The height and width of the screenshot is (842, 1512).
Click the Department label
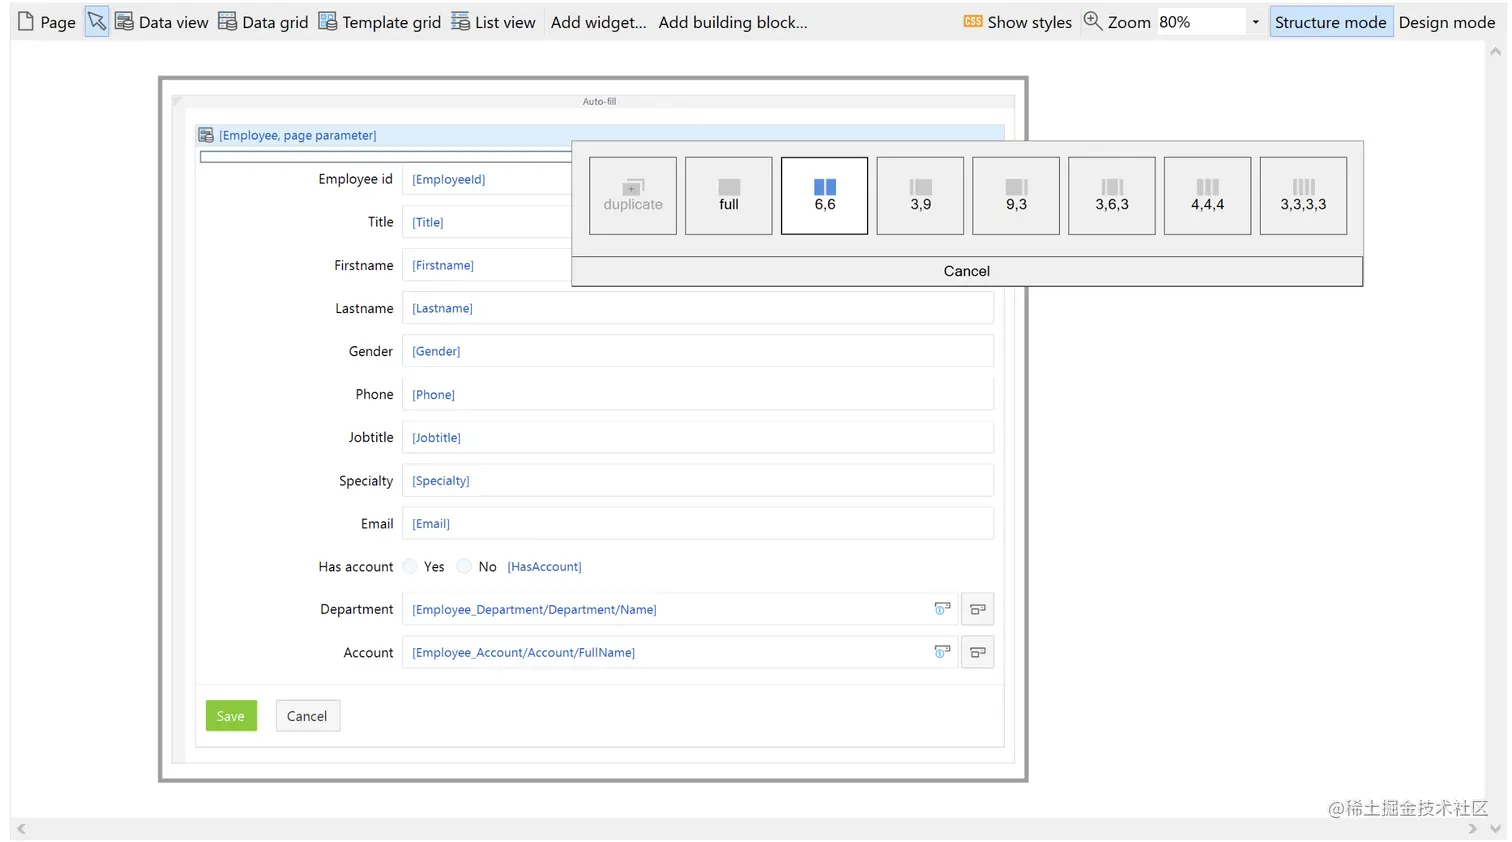coord(357,609)
